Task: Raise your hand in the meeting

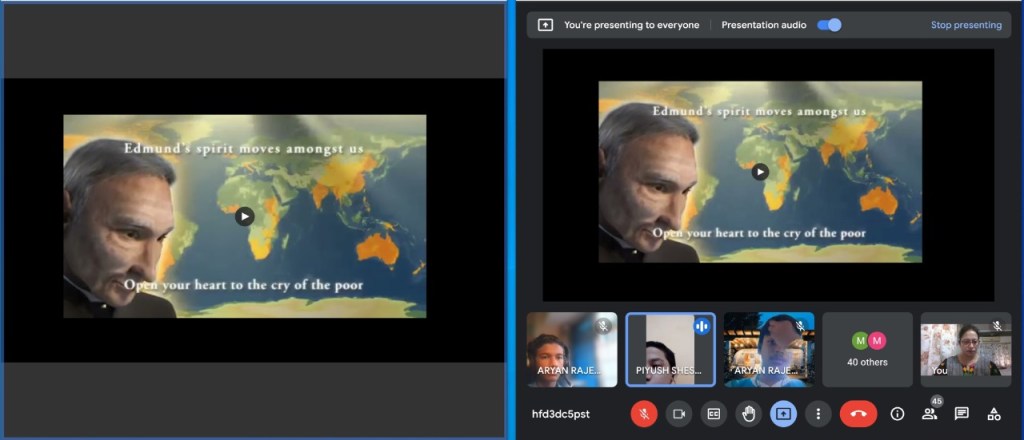Action: [748, 413]
